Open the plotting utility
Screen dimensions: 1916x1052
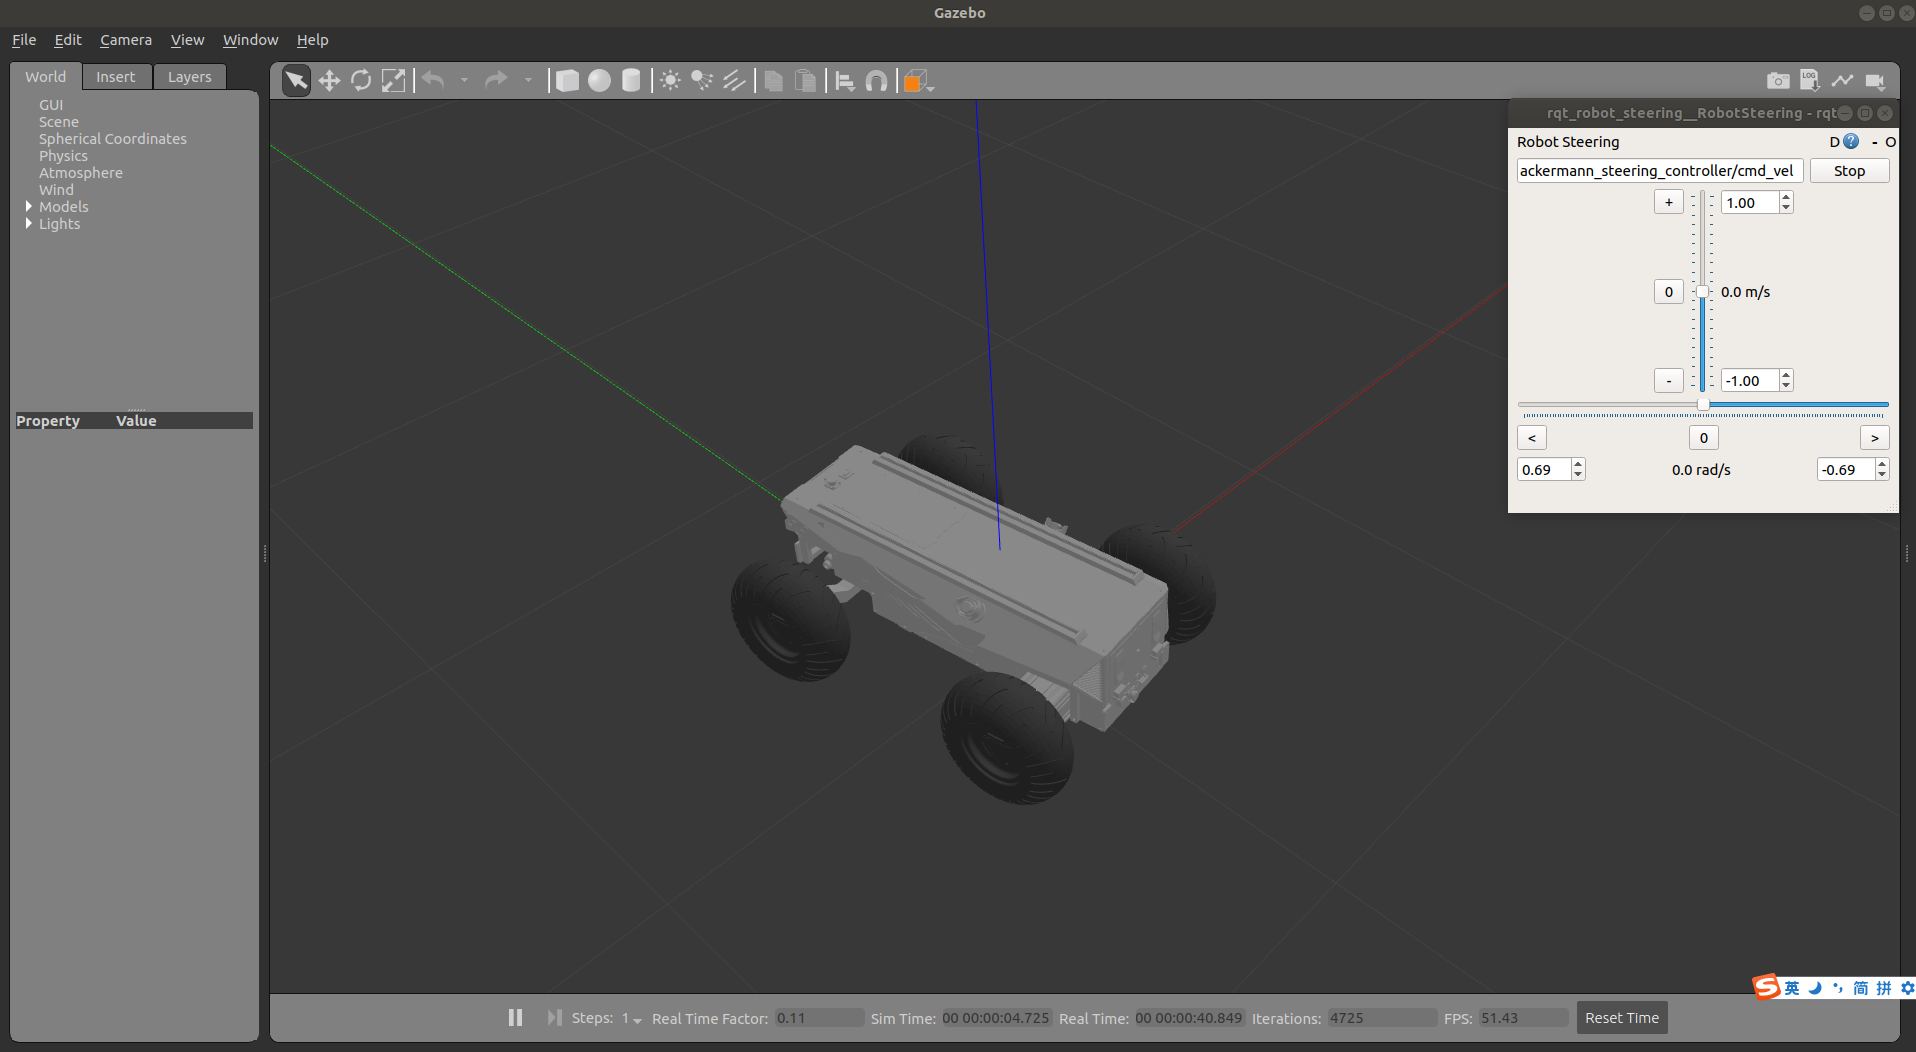1843,80
